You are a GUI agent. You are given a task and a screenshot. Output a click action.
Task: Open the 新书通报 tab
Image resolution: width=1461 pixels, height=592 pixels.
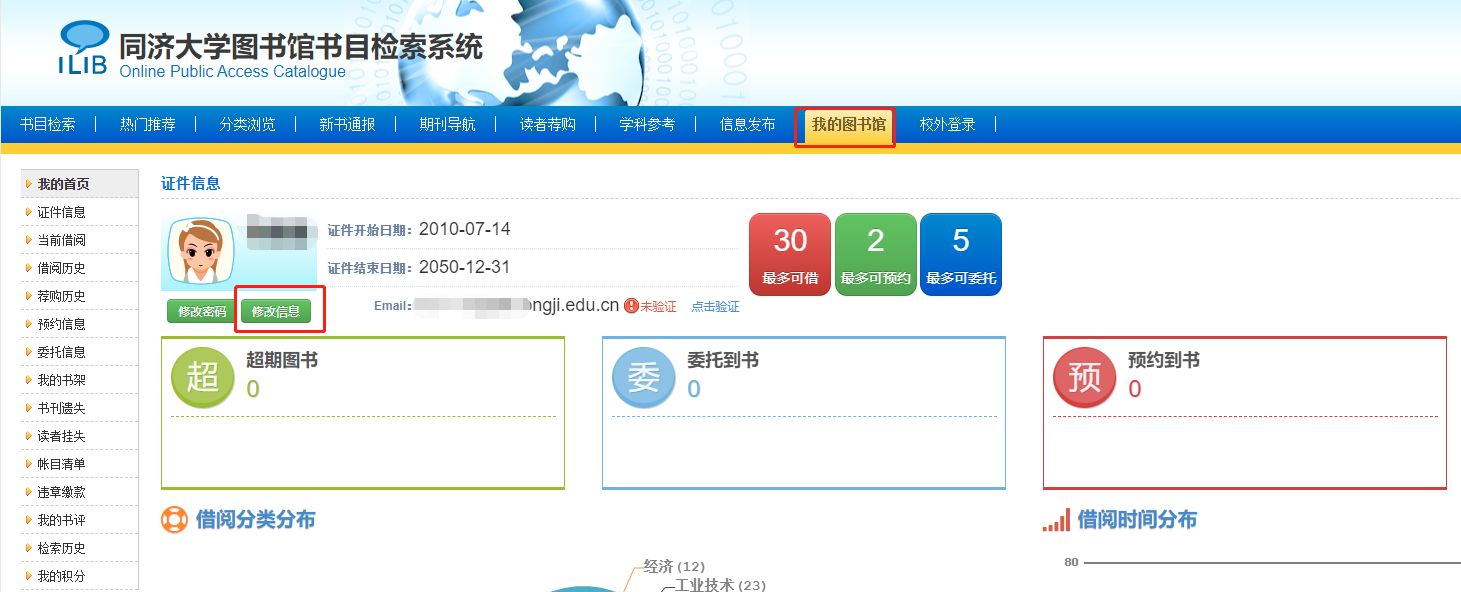(x=347, y=125)
